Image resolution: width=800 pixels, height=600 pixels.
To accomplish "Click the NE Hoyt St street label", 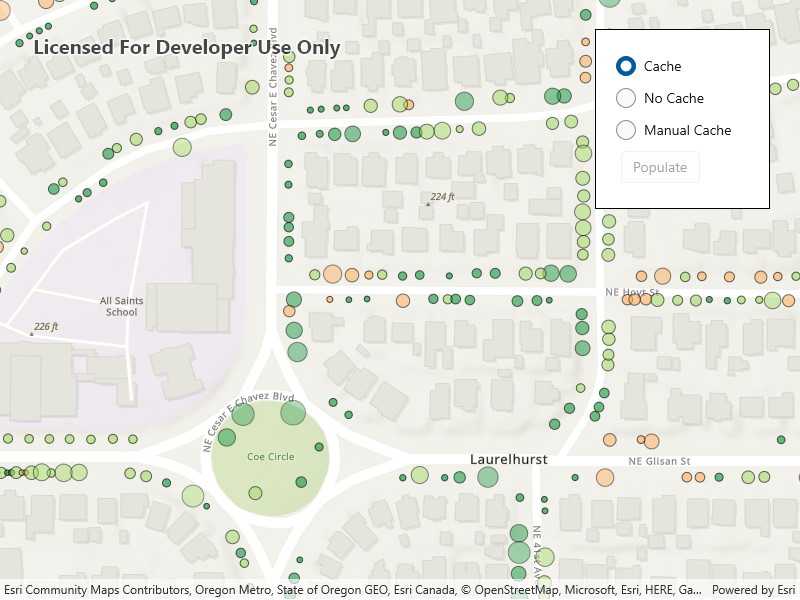I will click(631, 292).
